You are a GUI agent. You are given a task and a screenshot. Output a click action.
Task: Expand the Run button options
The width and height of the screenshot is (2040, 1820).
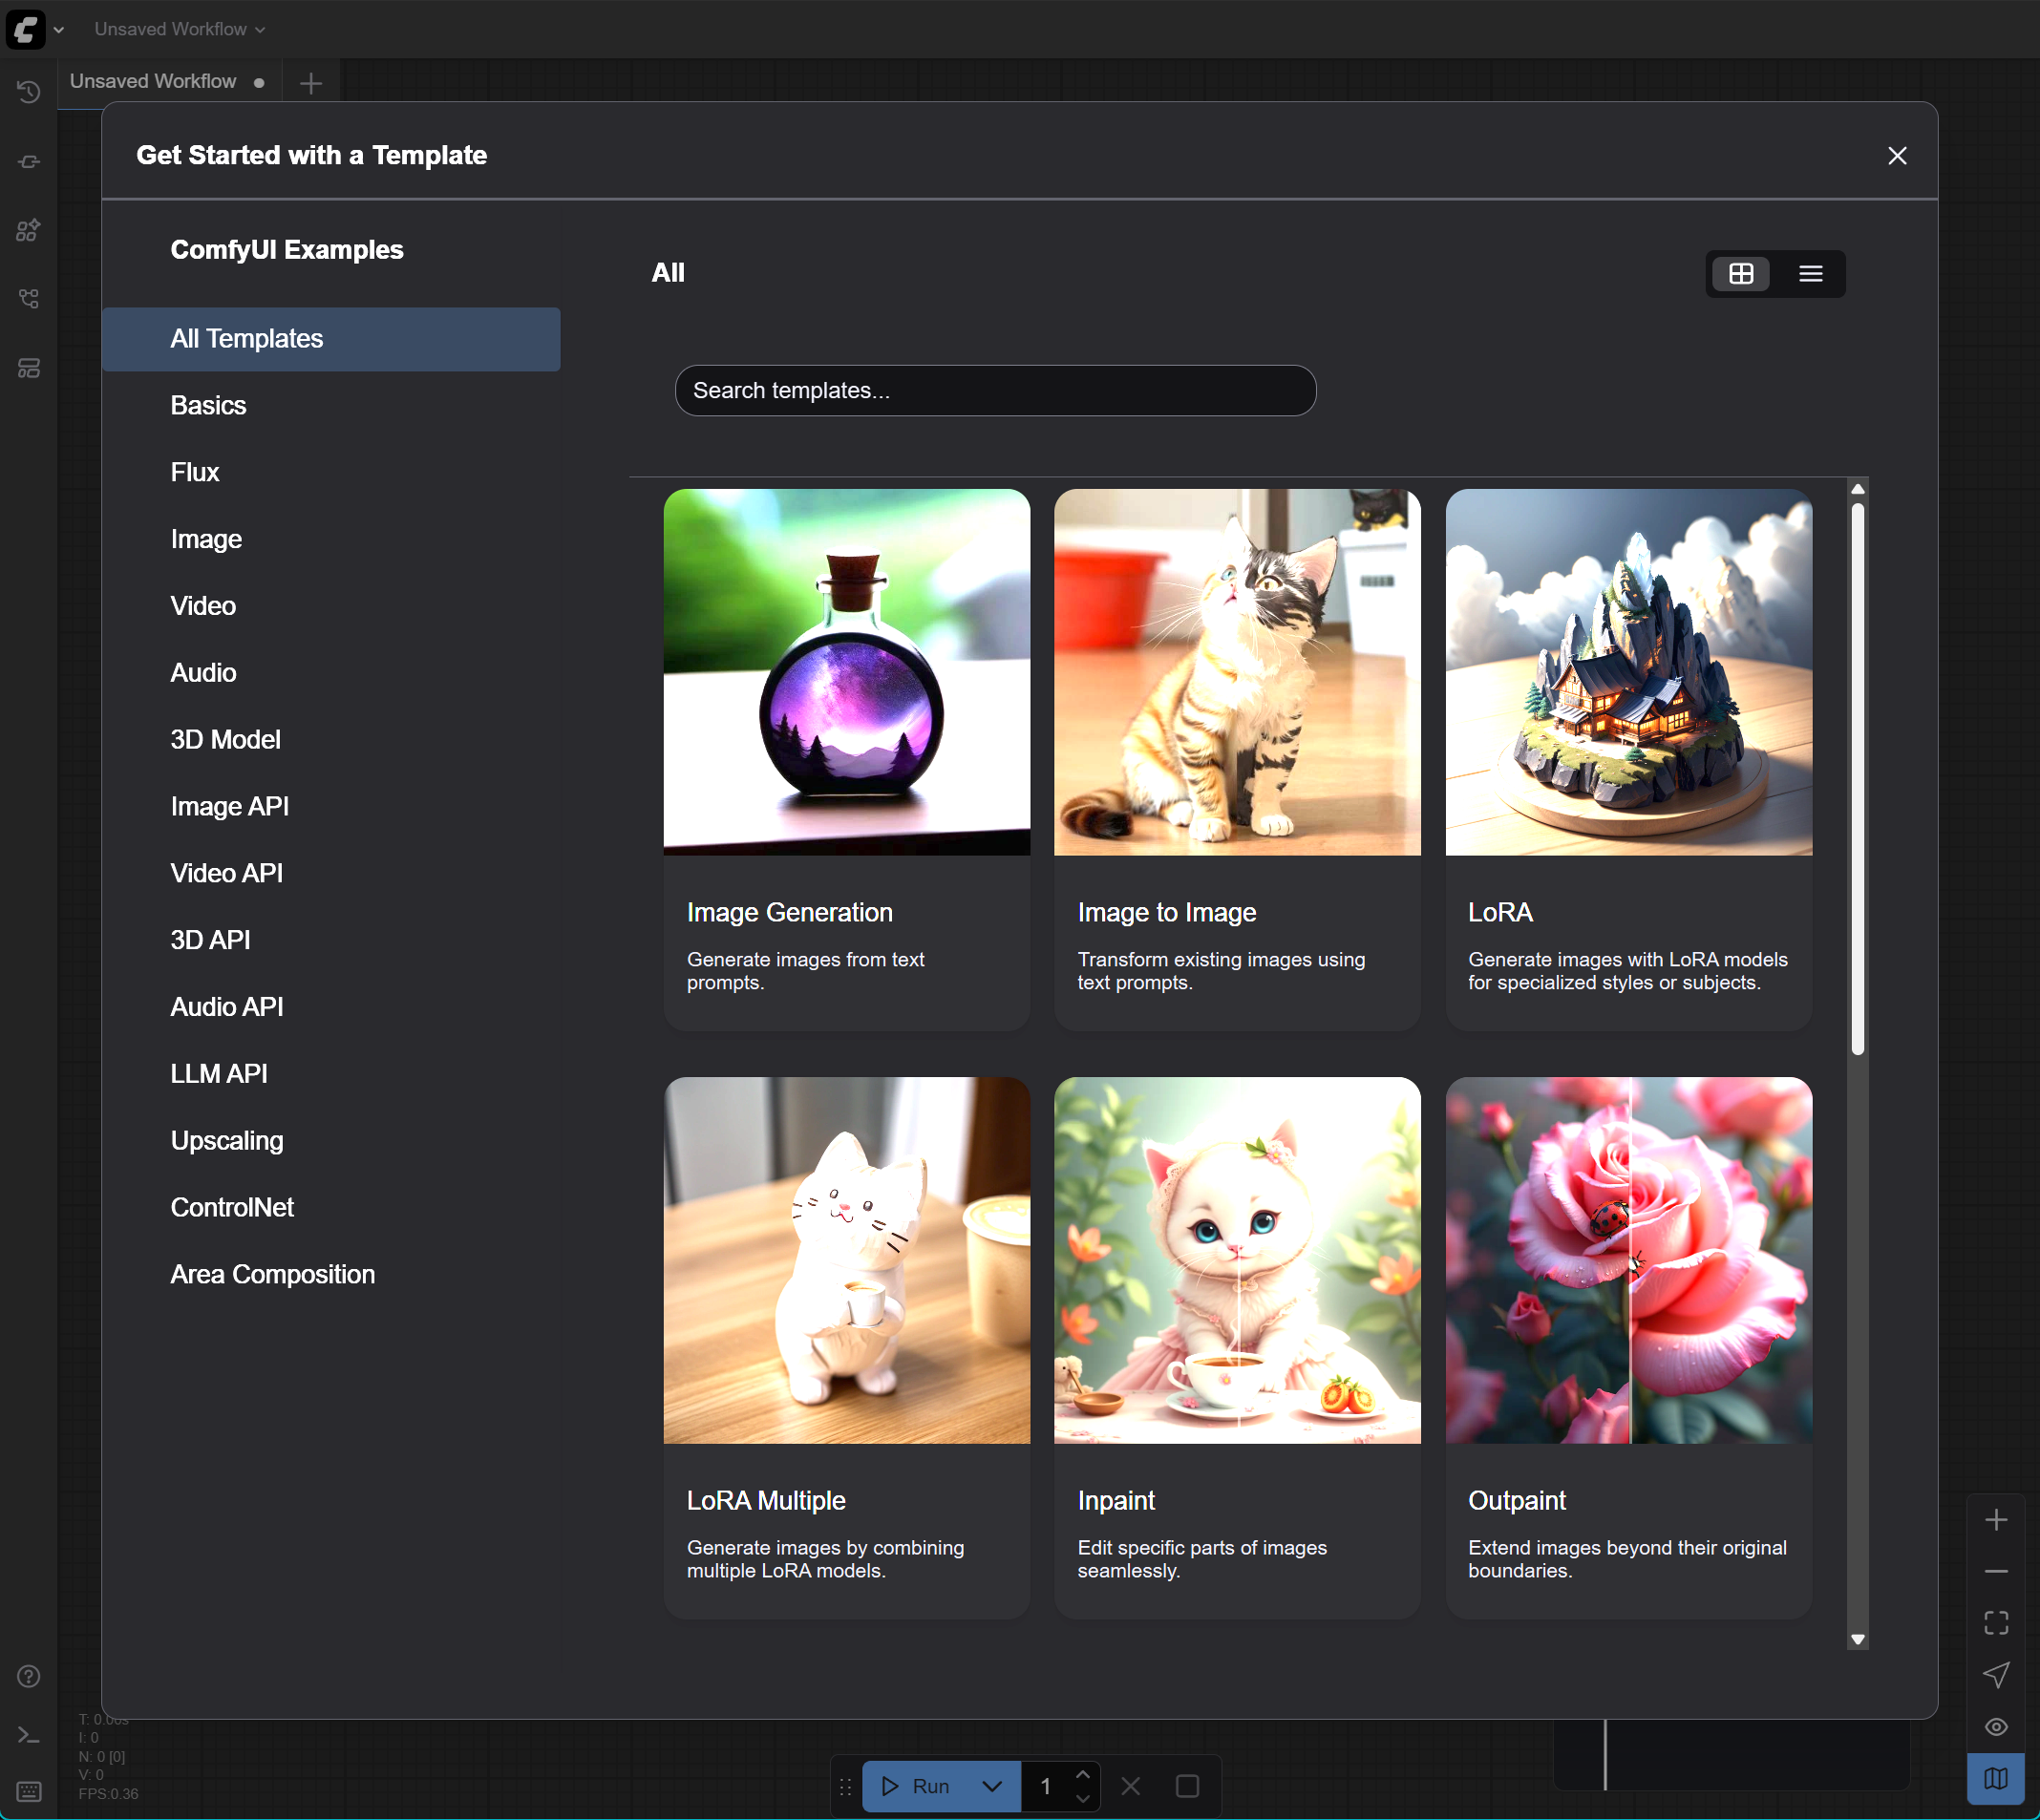pos(992,1786)
